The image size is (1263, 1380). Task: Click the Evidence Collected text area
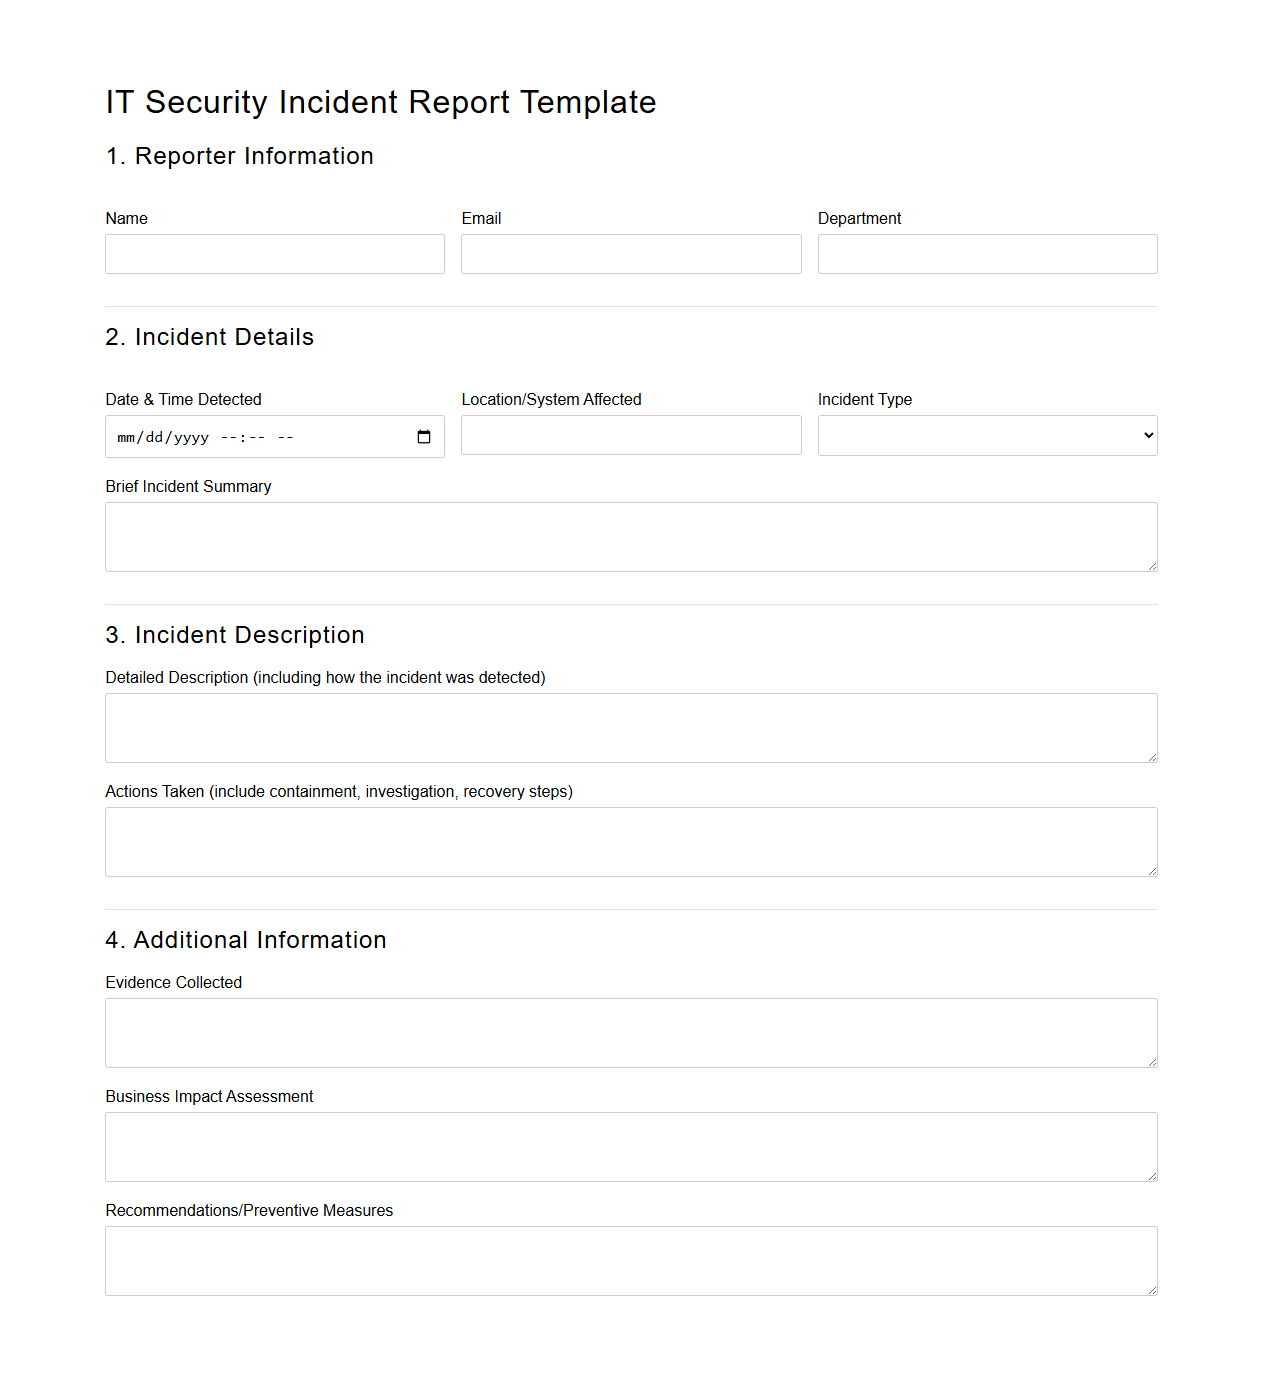(x=630, y=1032)
